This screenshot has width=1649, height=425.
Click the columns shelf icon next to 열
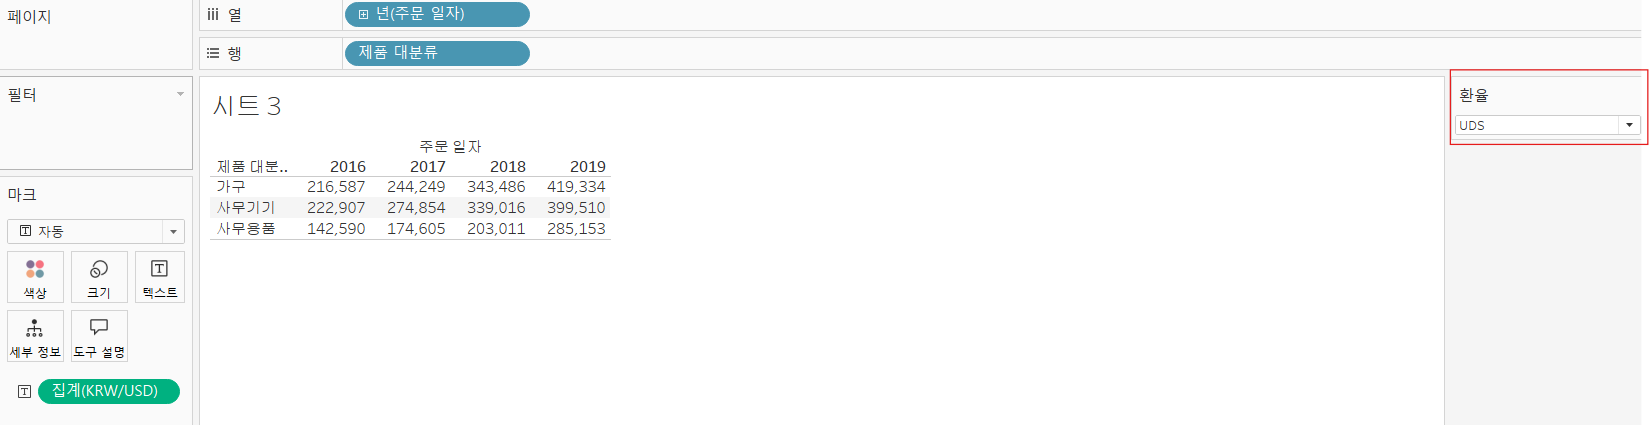click(213, 15)
